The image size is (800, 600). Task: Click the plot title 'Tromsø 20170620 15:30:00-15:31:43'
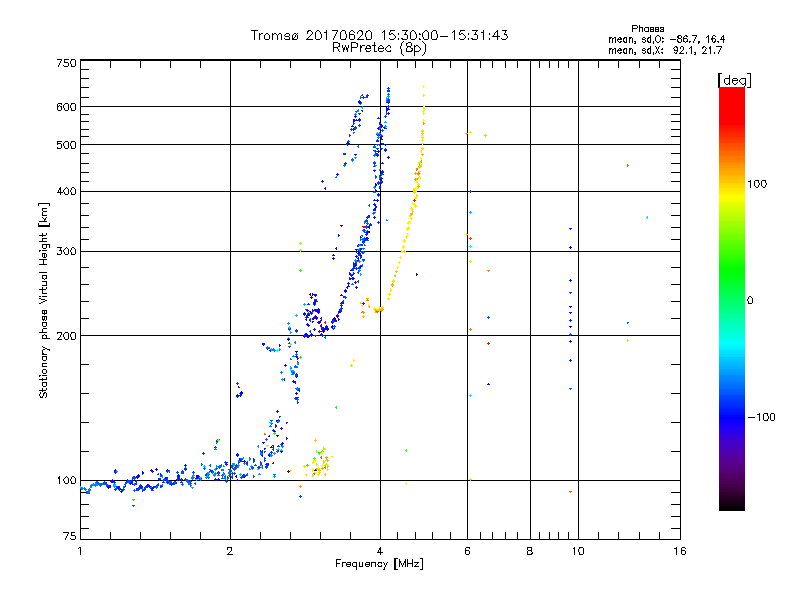click(x=379, y=35)
